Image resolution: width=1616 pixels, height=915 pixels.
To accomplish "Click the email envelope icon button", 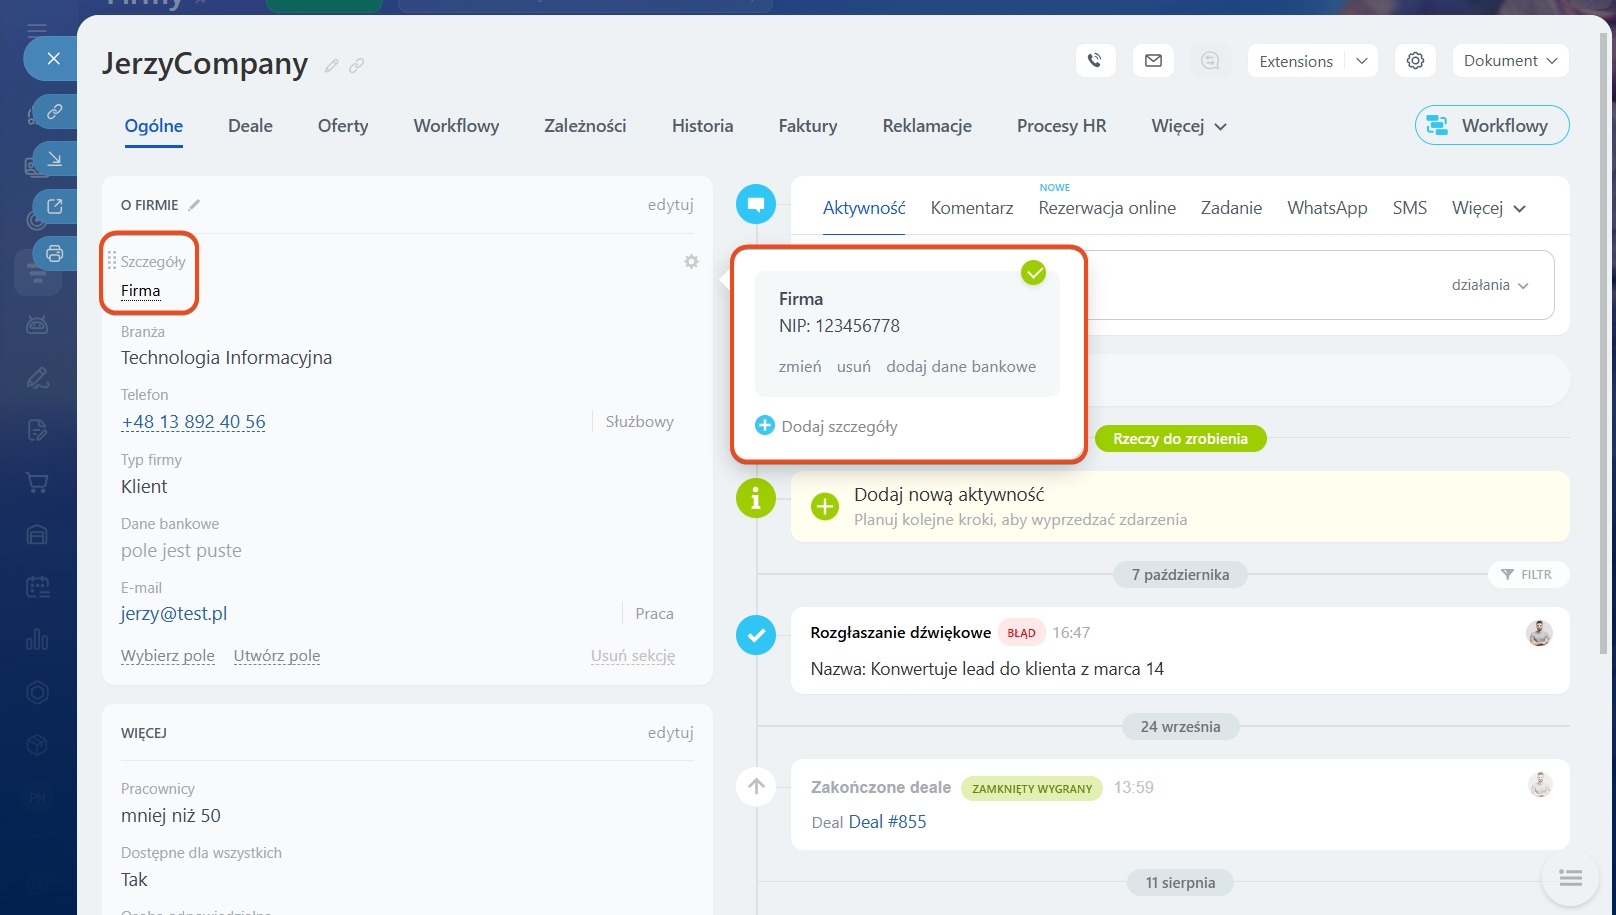I will coord(1153,61).
